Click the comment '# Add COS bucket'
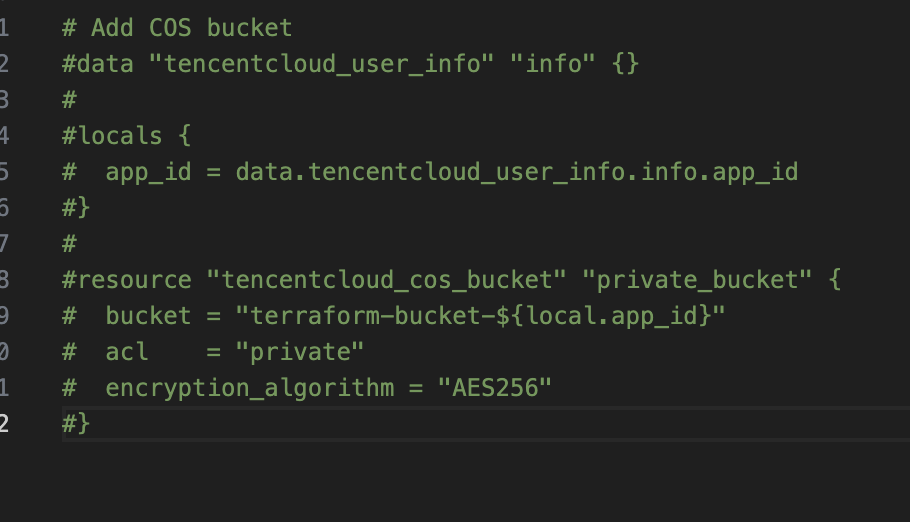This screenshot has height=522, width=910. tap(177, 28)
